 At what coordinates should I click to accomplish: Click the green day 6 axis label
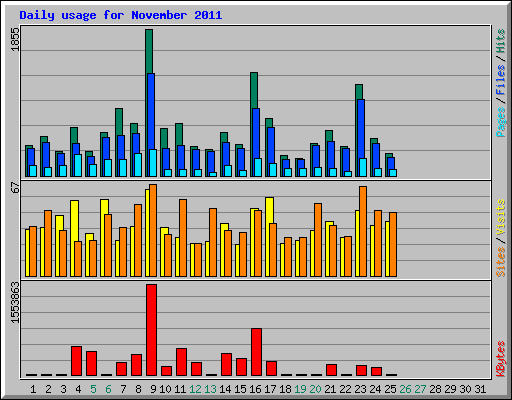[x=108, y=389]
